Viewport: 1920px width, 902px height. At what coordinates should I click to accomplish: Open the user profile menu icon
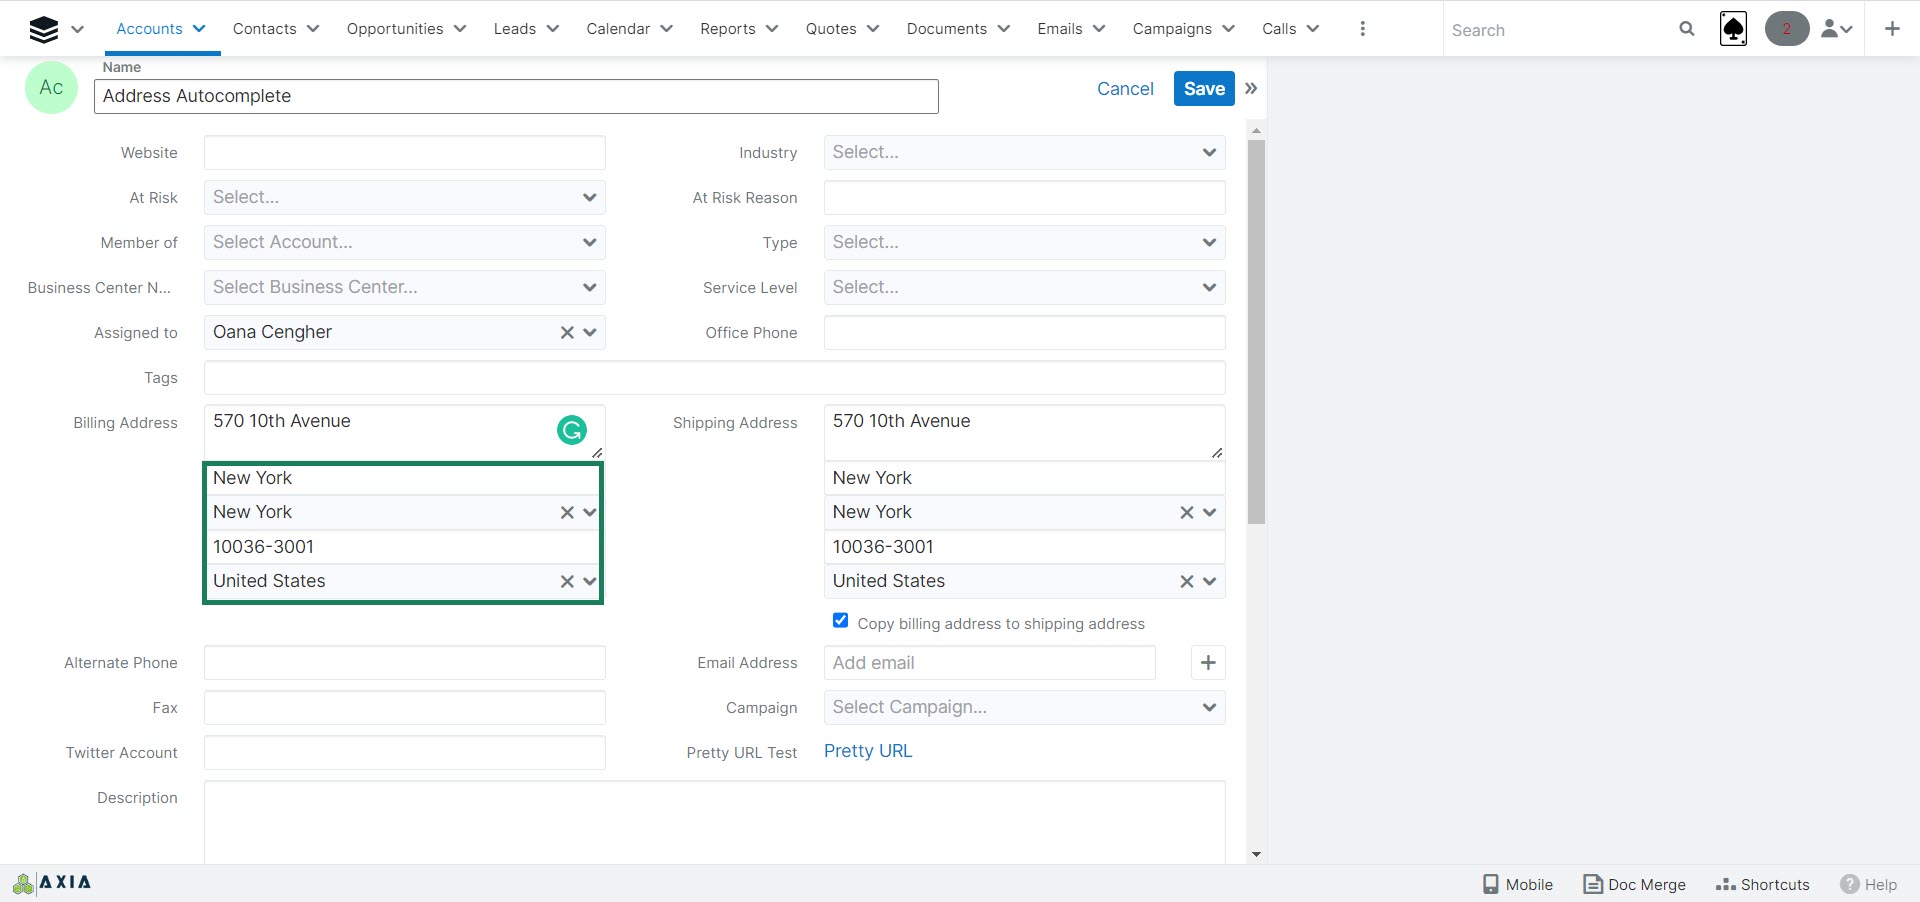point(1836,29)
